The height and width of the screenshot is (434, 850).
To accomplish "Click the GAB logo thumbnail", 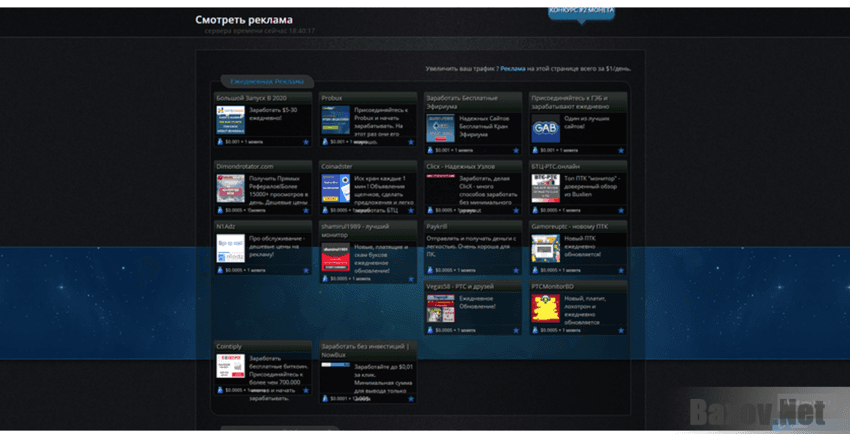I will 544,128.
